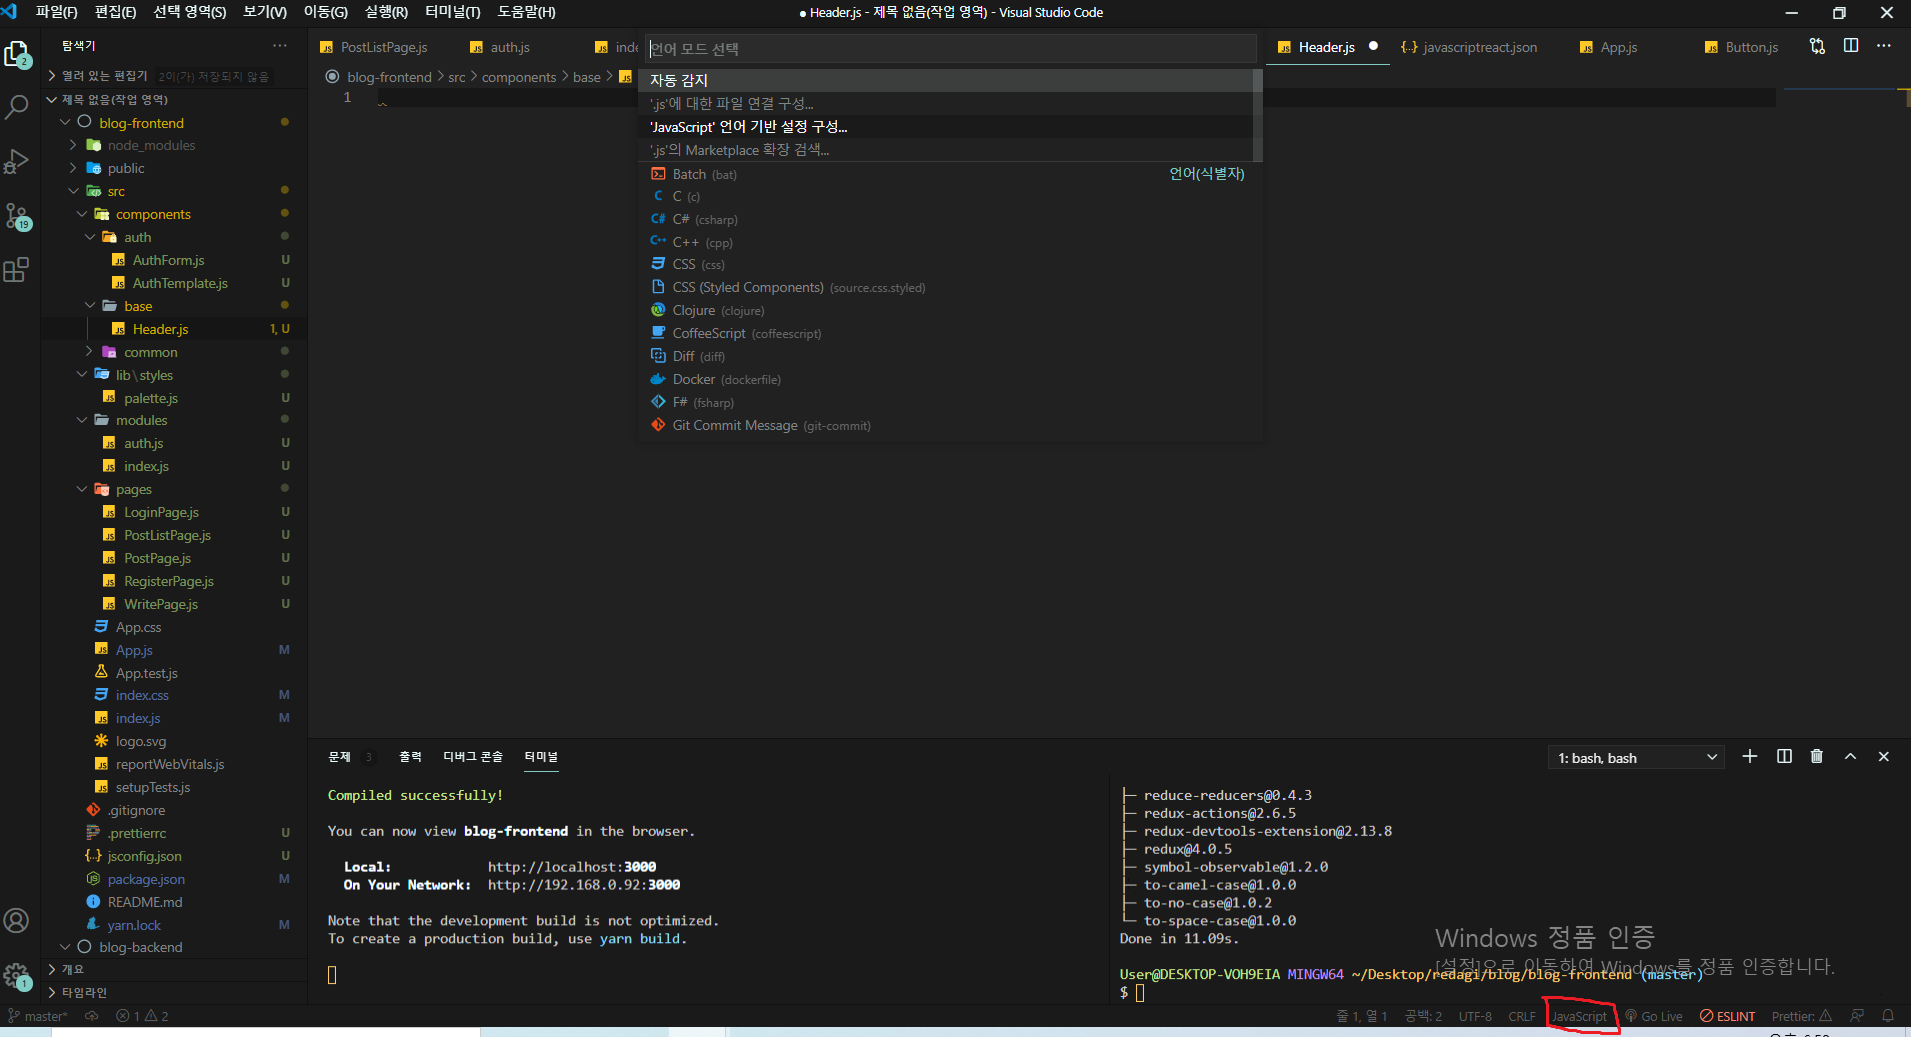Expand the common folder
The image size is (1917, 1037).
(x=90, y=352)
